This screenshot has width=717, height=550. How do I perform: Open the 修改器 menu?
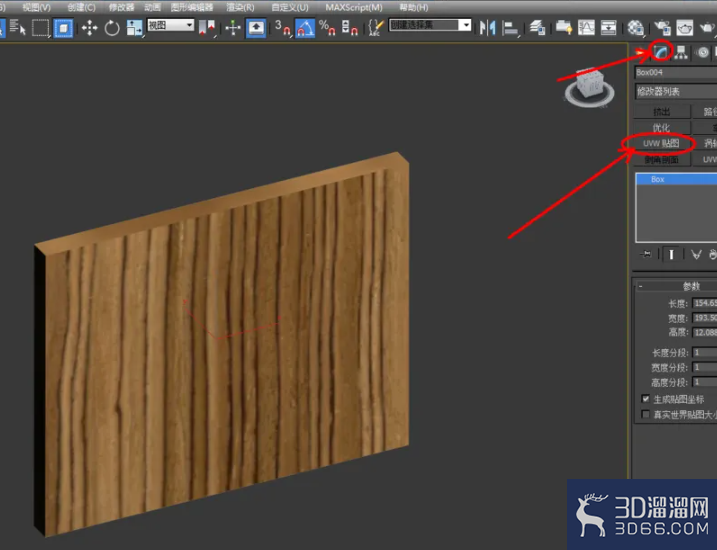point(122,7)
